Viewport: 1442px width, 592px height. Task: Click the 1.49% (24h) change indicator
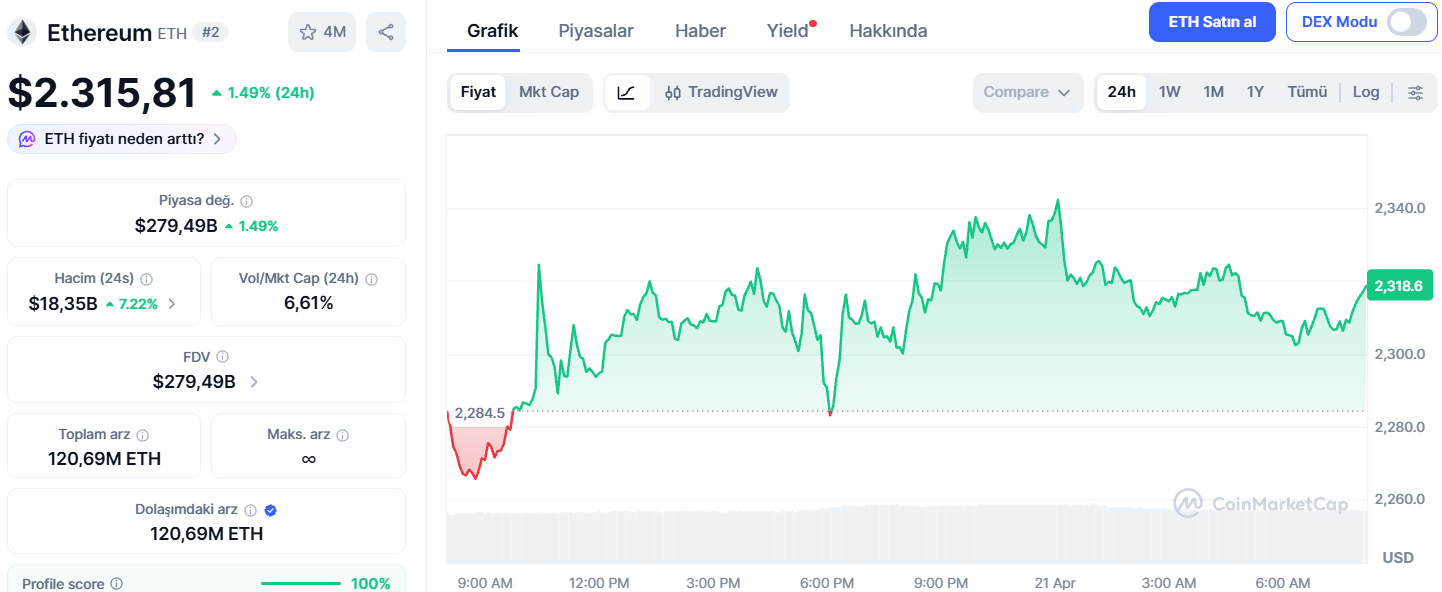click(x=263, y=93)
